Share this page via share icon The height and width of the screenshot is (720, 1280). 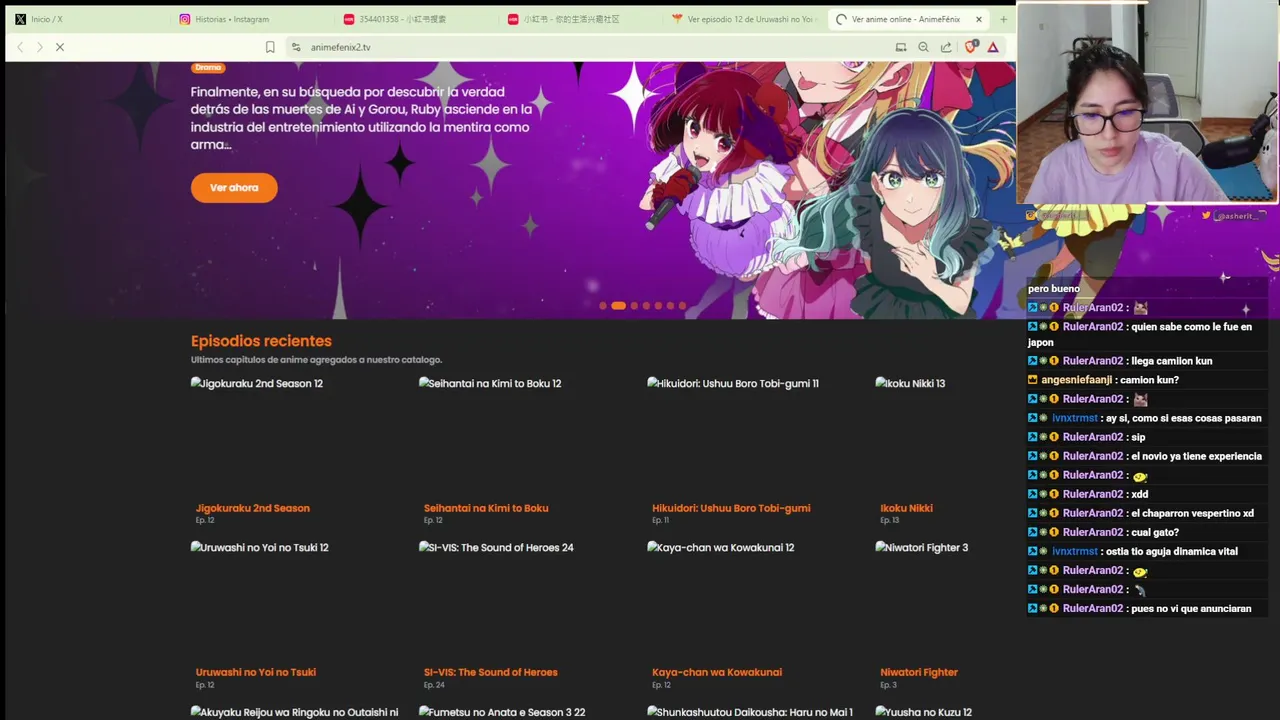(x=946, y=47)
